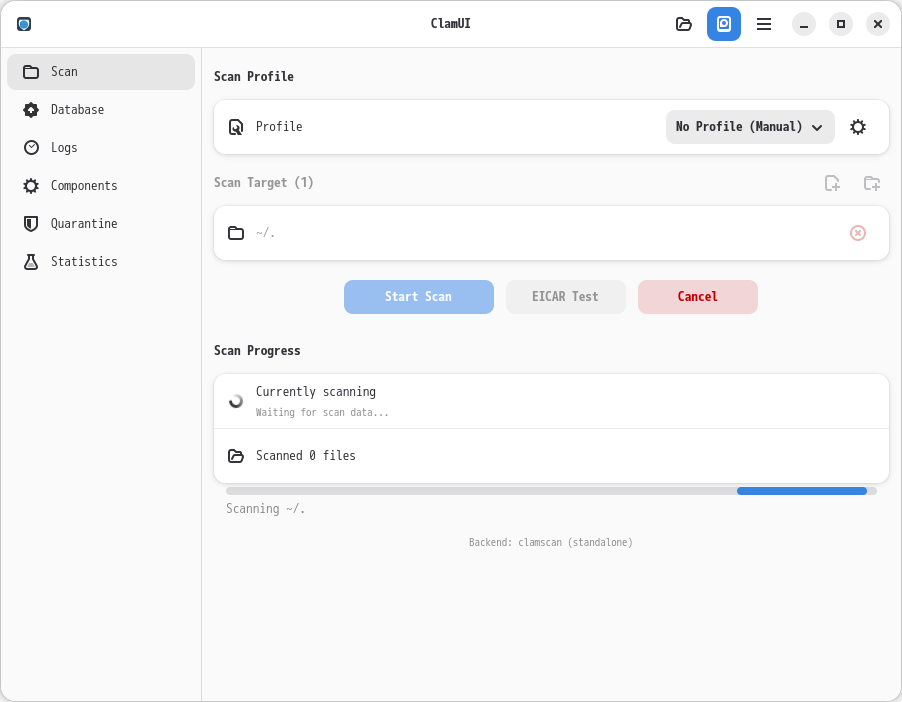Cancel the running scan
Screen dimensions: 902x702
coord(698,297)
